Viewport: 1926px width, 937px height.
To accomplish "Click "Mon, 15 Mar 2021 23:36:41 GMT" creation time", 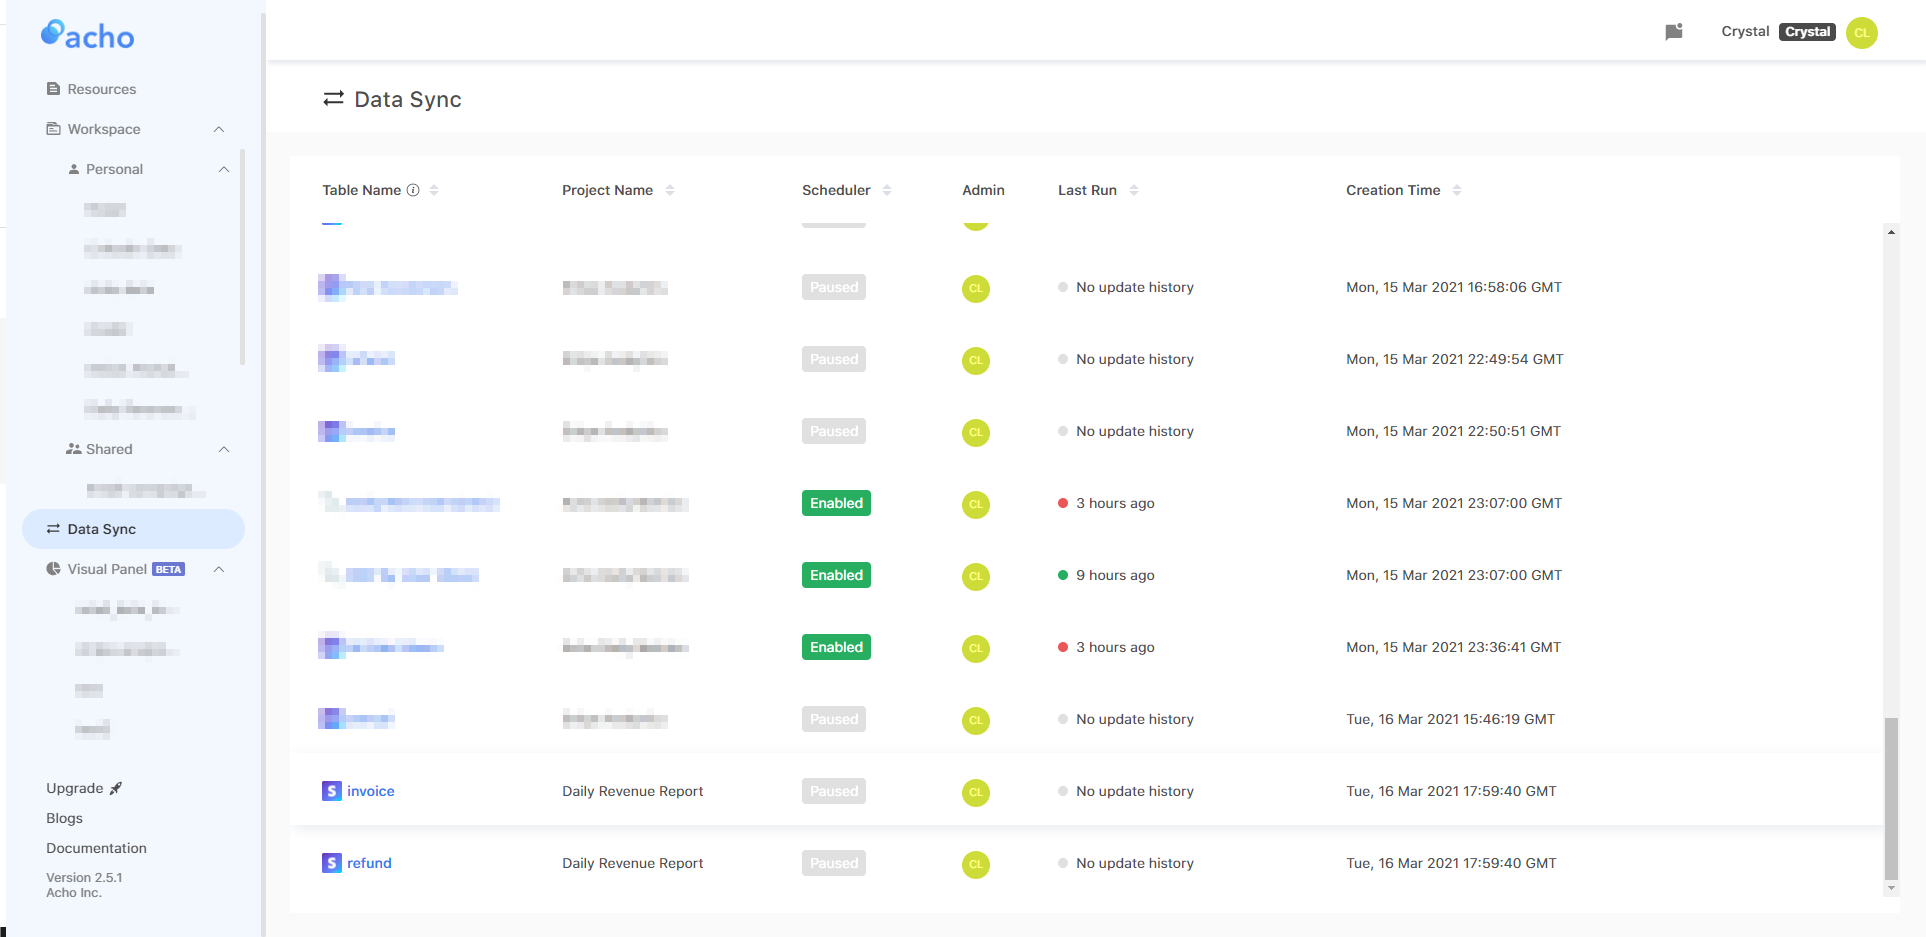I will (x=1453, y=647).
